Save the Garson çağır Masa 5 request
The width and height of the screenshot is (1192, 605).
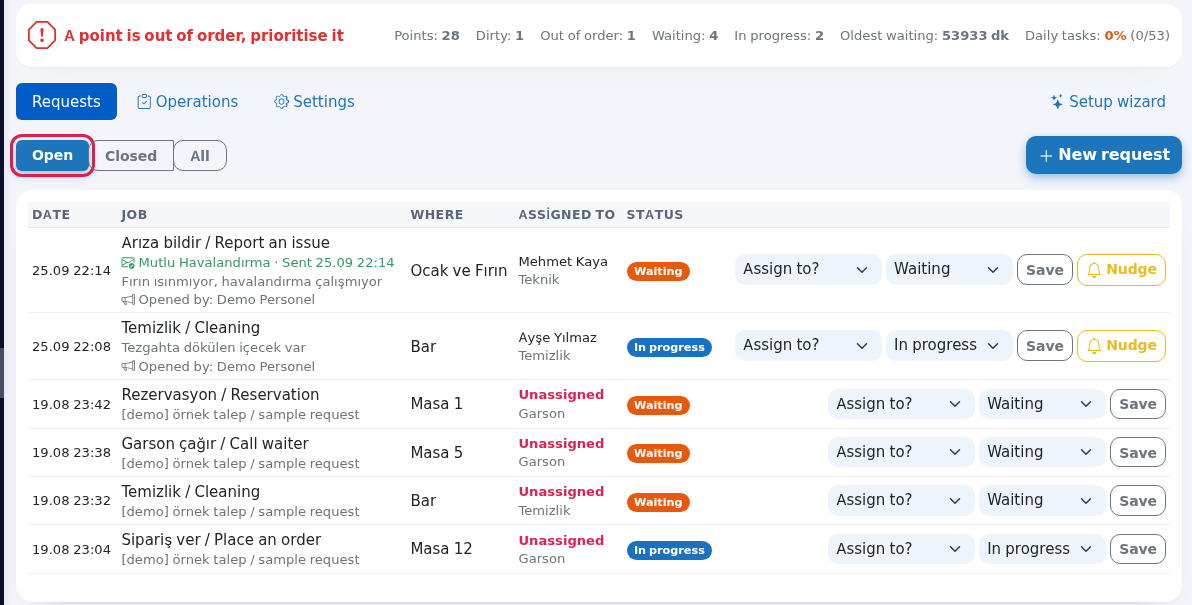(x=1138, y=453)
